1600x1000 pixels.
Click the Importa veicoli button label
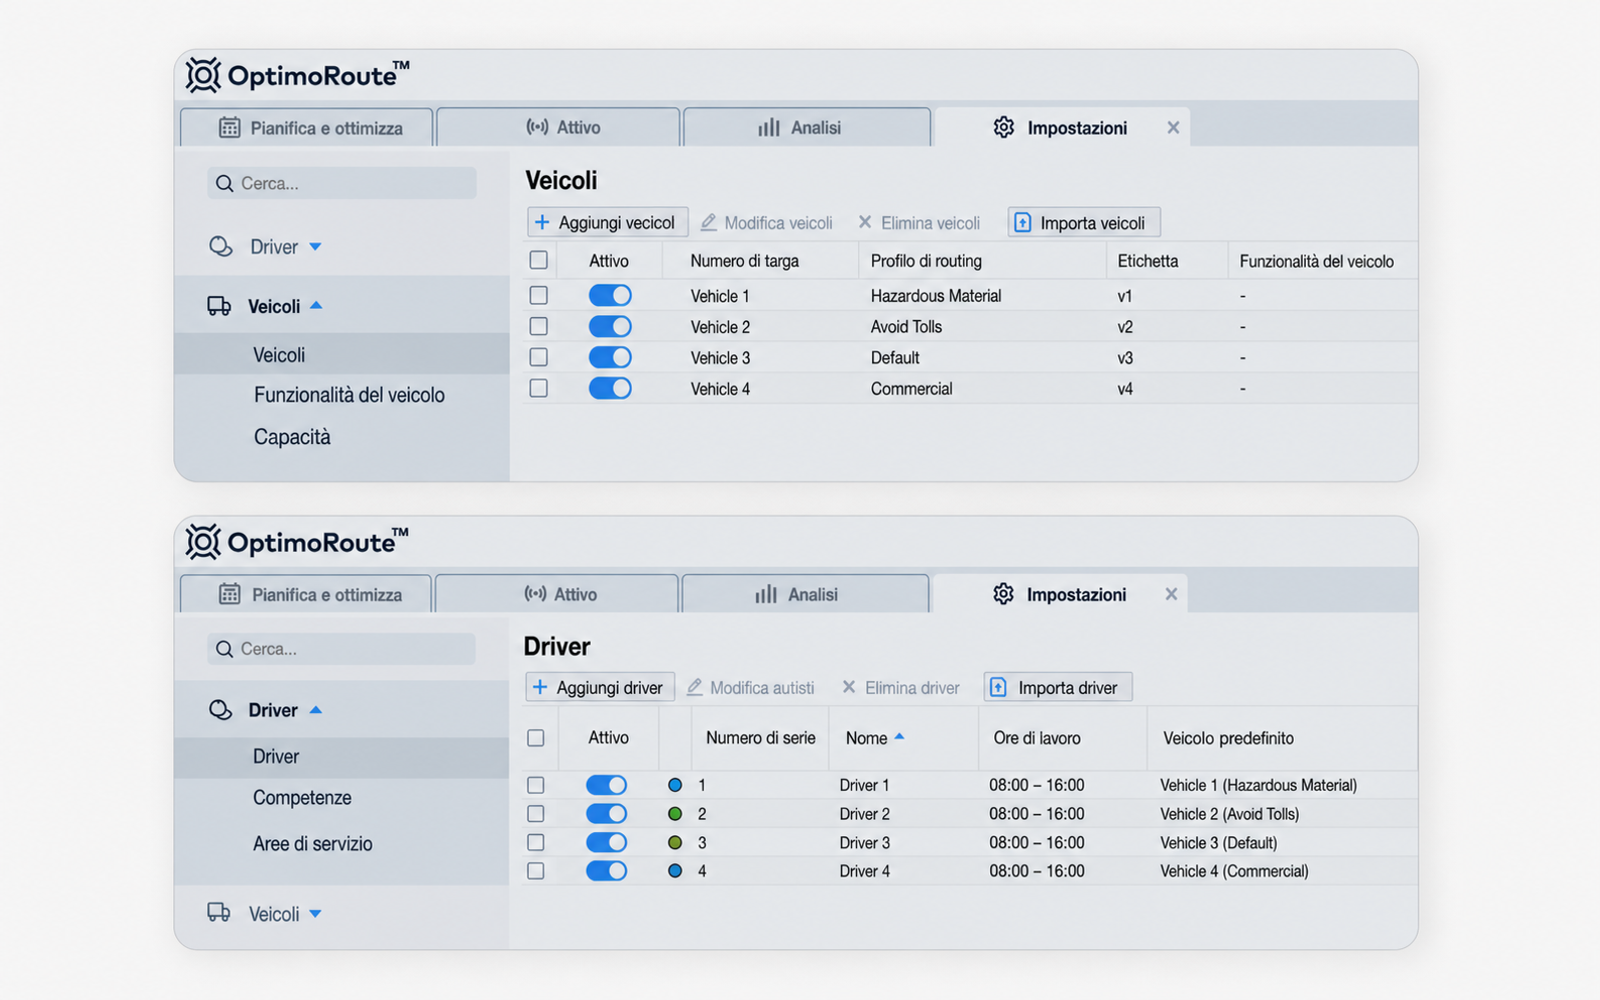coord(1092,222)
